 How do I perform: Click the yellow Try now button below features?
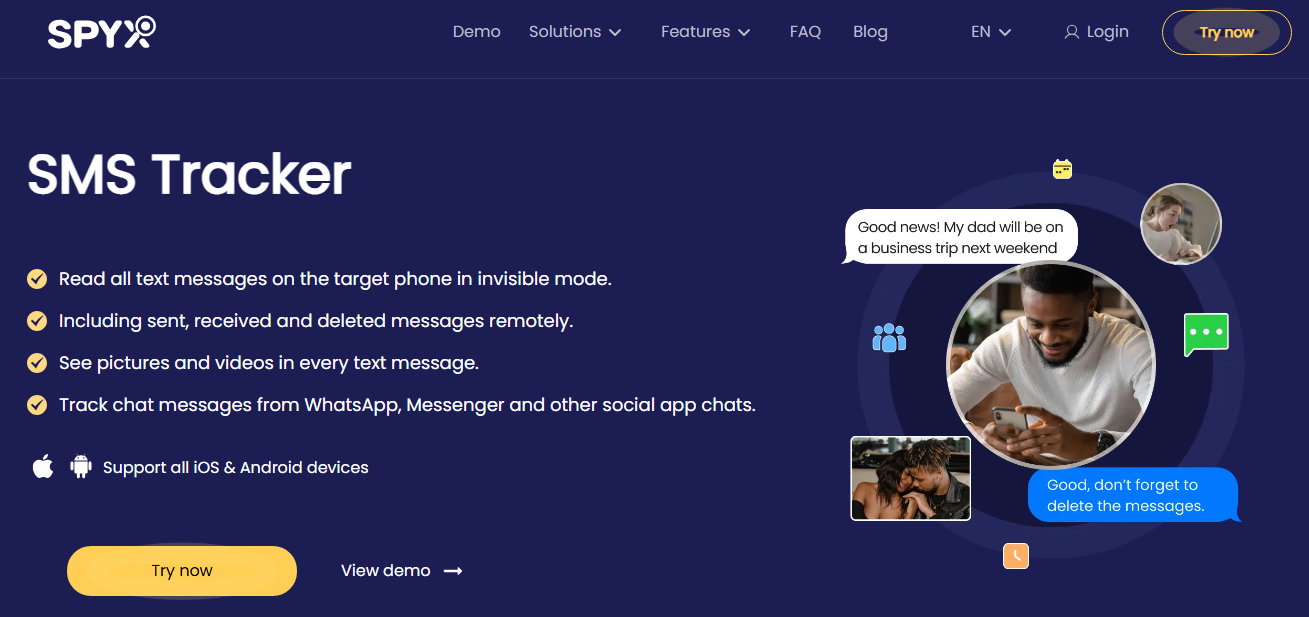182,571
